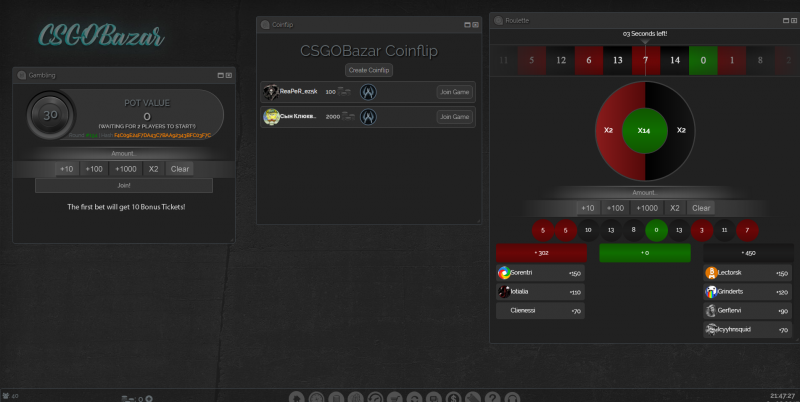Click Gerflervi's avatar in black bets list

[711, 311]
